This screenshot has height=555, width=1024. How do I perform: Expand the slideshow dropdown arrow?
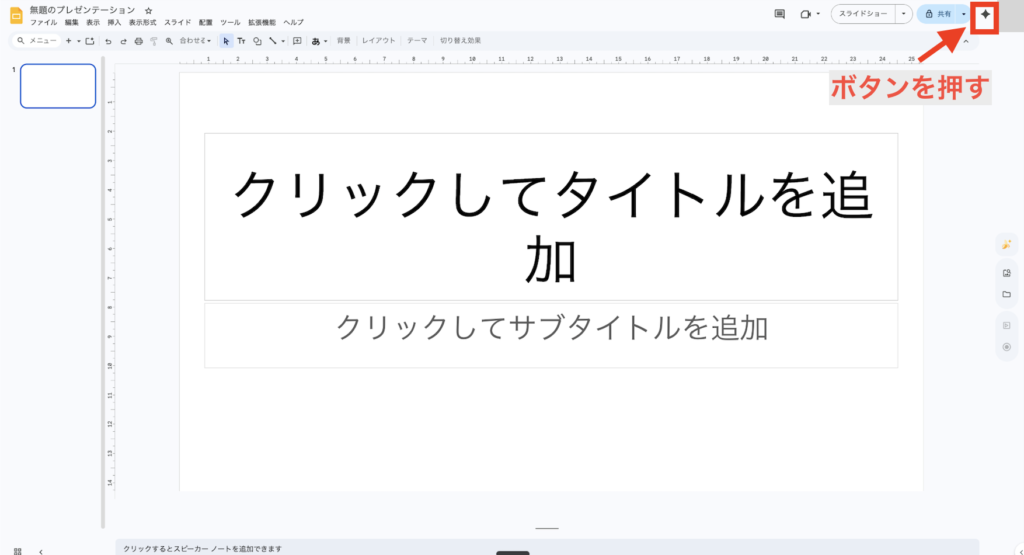(903, 14)
